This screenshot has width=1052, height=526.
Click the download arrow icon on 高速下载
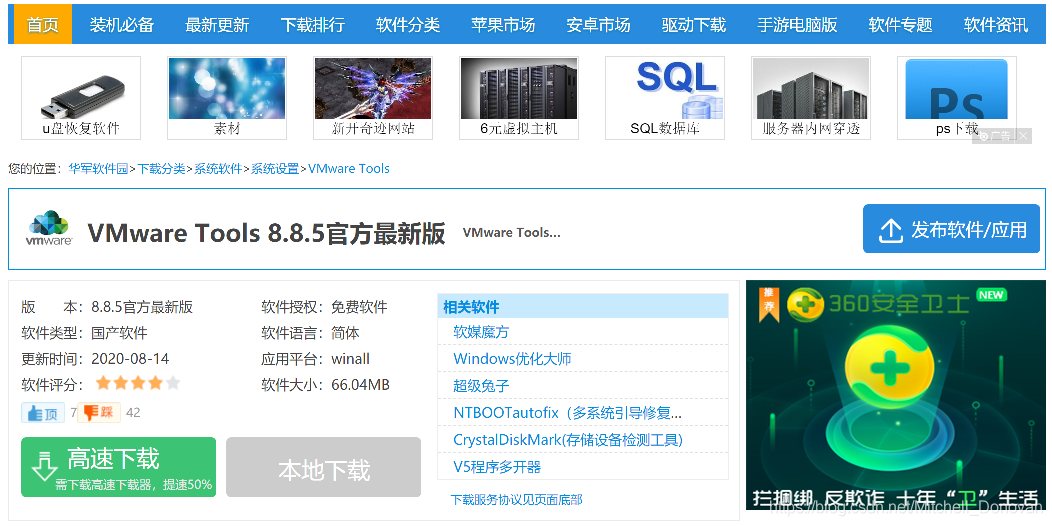(x=44, y=466)
